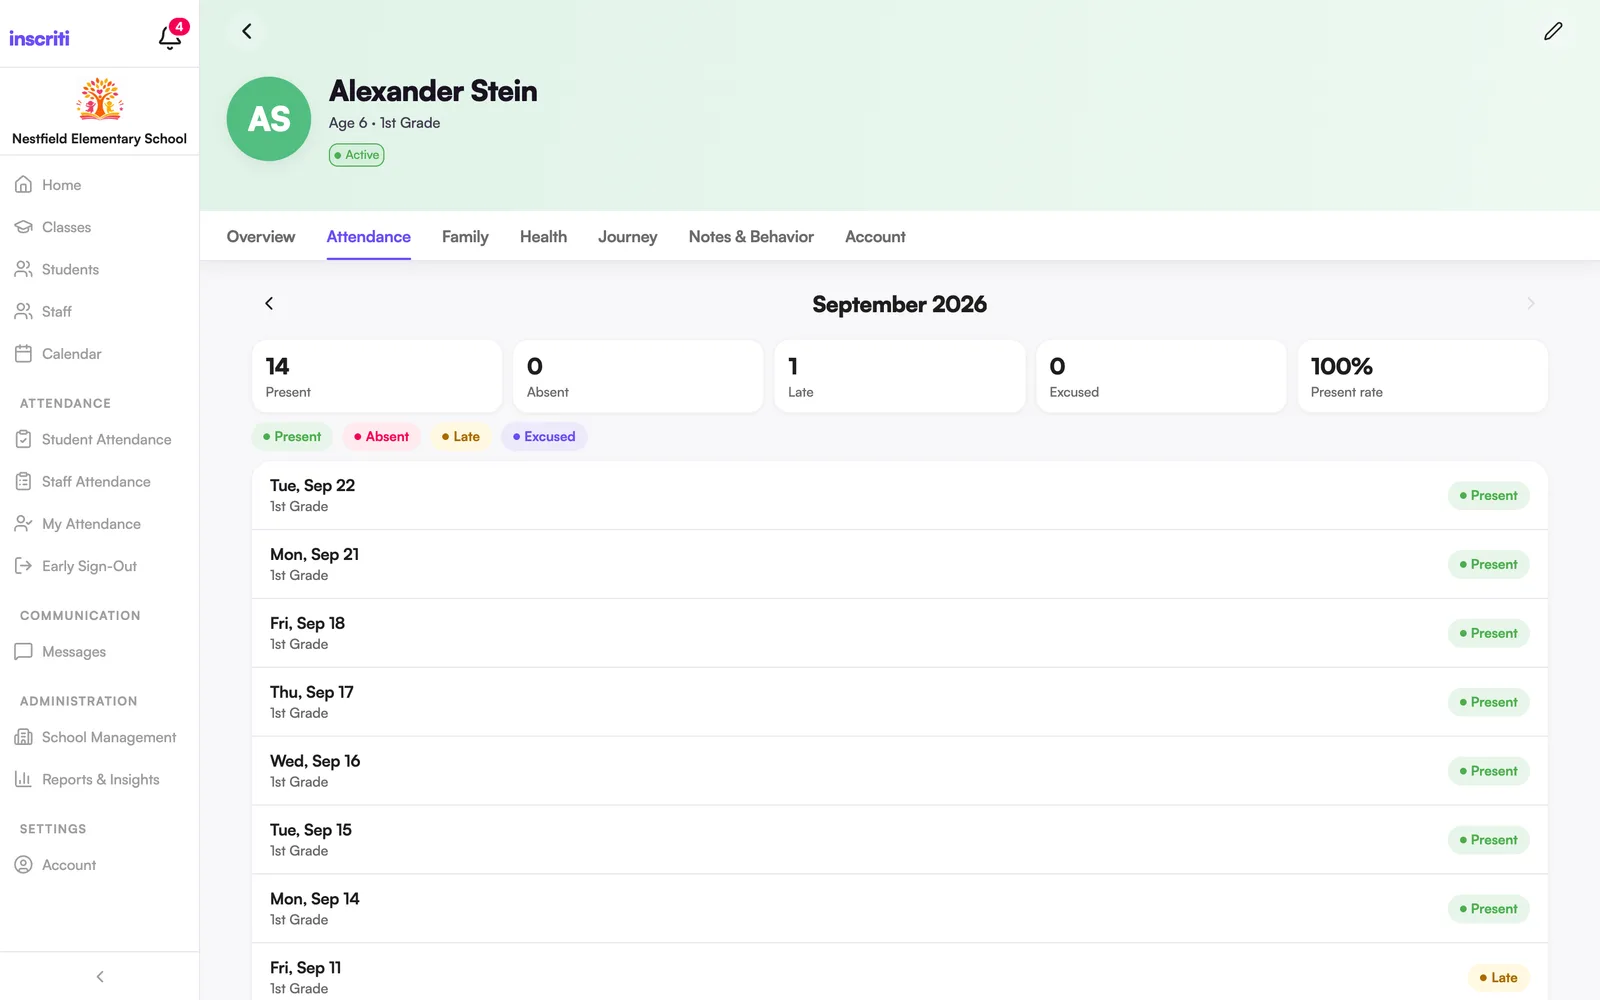Open notifications bell with badge
The height and width of the screenshot is (1000, 1600).
pos(171,37)
